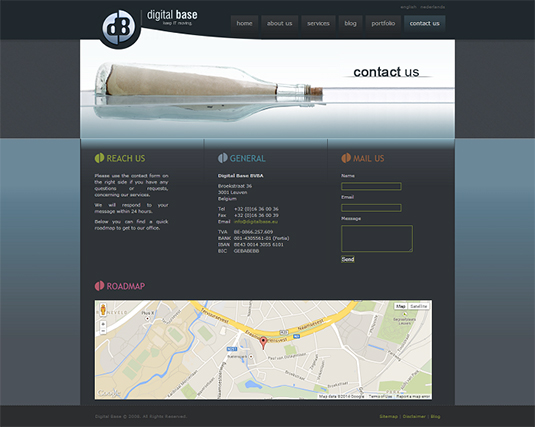Click the Send button
The width and height of the screenshot is (535, 427).
348,259
